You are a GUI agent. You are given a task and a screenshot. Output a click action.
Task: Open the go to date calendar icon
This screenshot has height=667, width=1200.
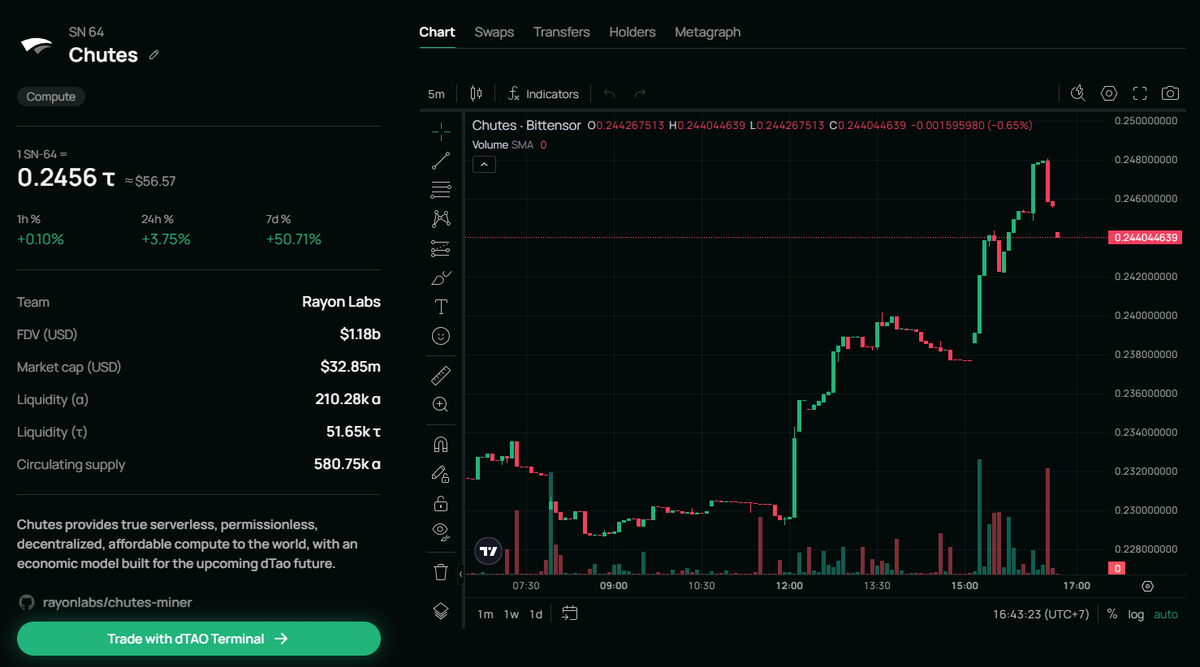coord(569,613)
